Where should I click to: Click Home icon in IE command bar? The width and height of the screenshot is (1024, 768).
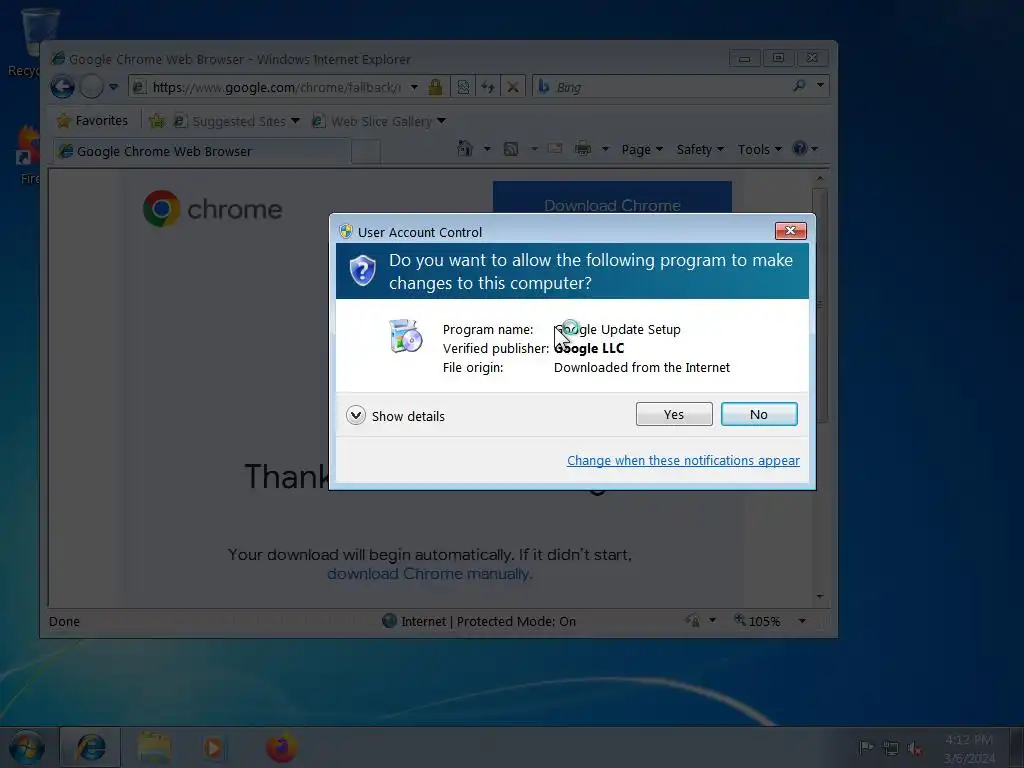[465, 149]
